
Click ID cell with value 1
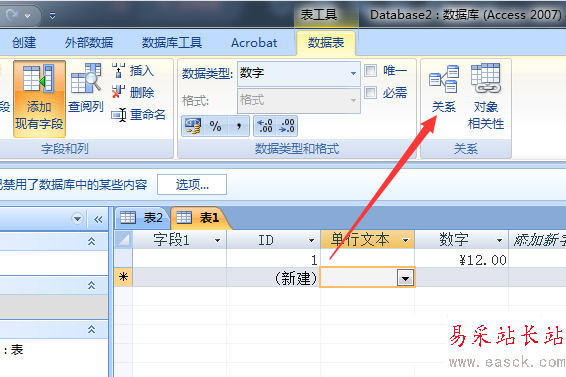(274, 259)
